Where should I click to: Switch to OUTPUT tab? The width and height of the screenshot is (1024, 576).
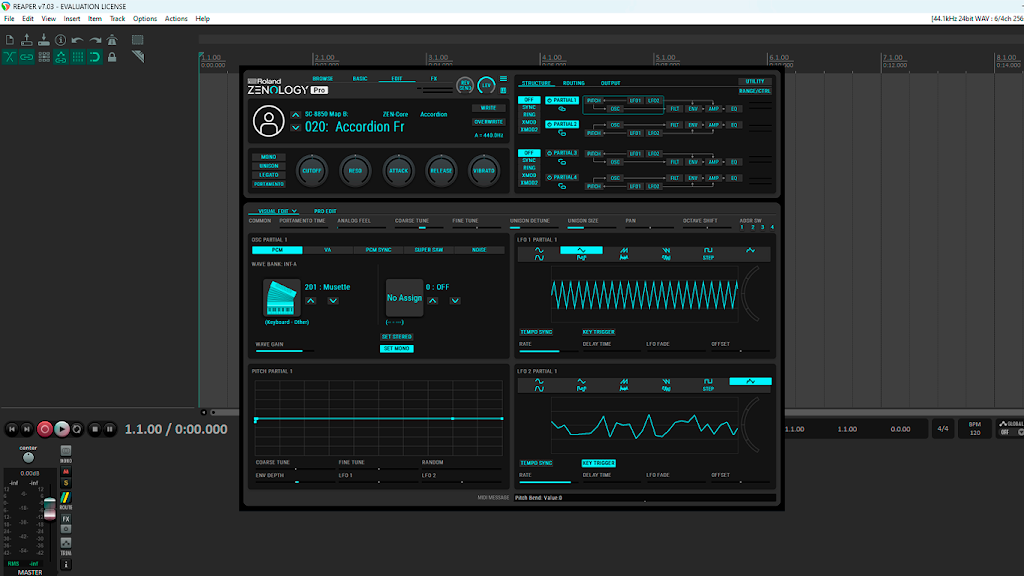point(611,83)
